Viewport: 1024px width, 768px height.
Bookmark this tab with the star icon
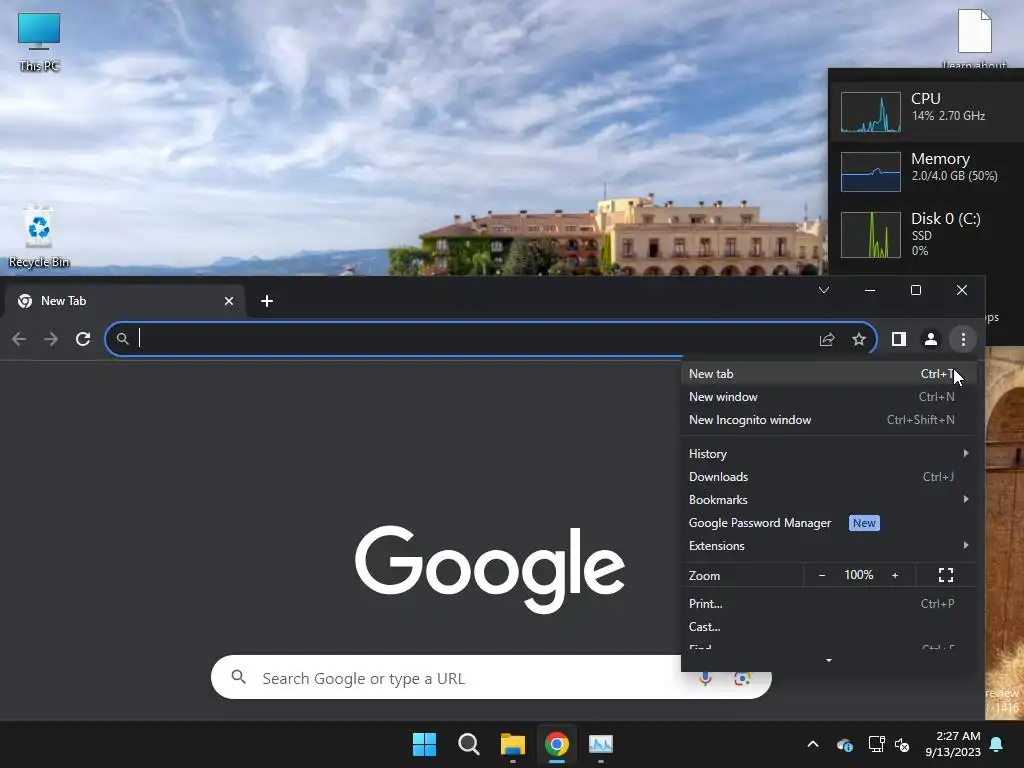click(859, 339)
